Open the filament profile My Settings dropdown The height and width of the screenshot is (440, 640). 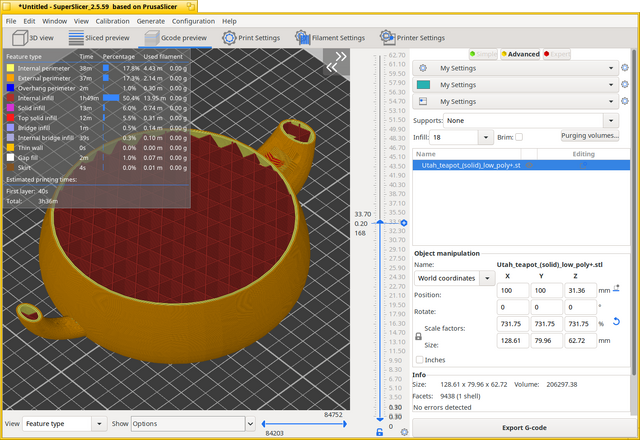(515, 84)
